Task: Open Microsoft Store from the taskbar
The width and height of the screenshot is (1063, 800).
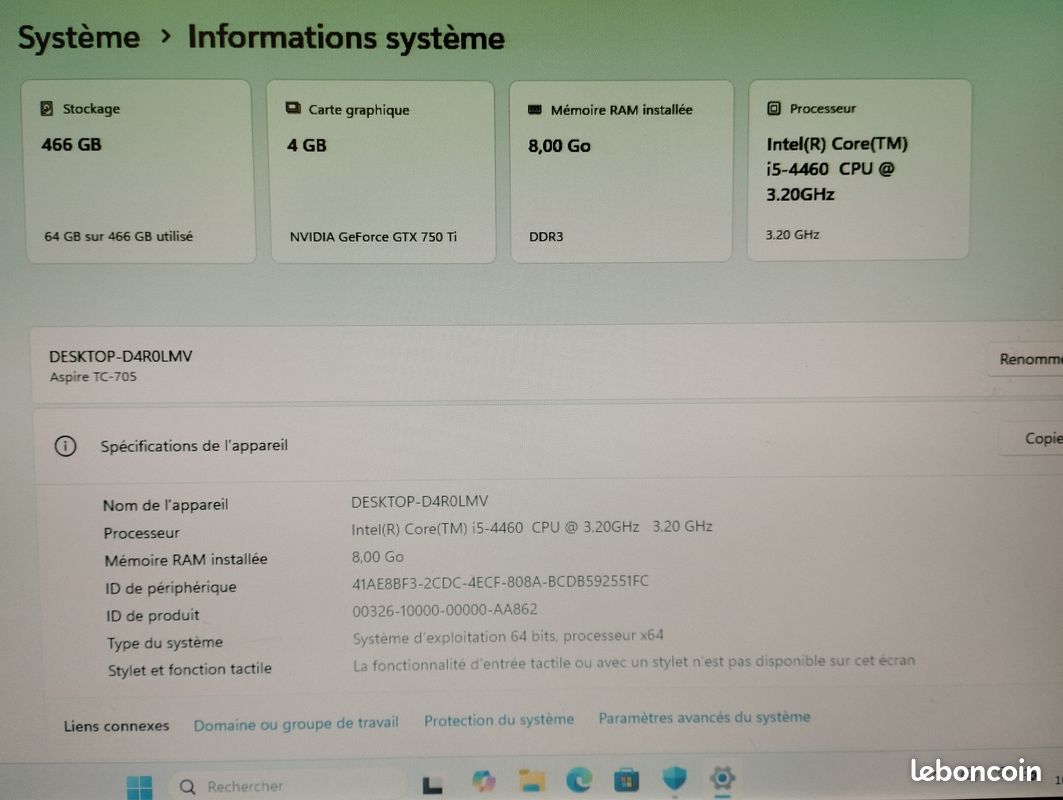Action: [x=626, y=780]
